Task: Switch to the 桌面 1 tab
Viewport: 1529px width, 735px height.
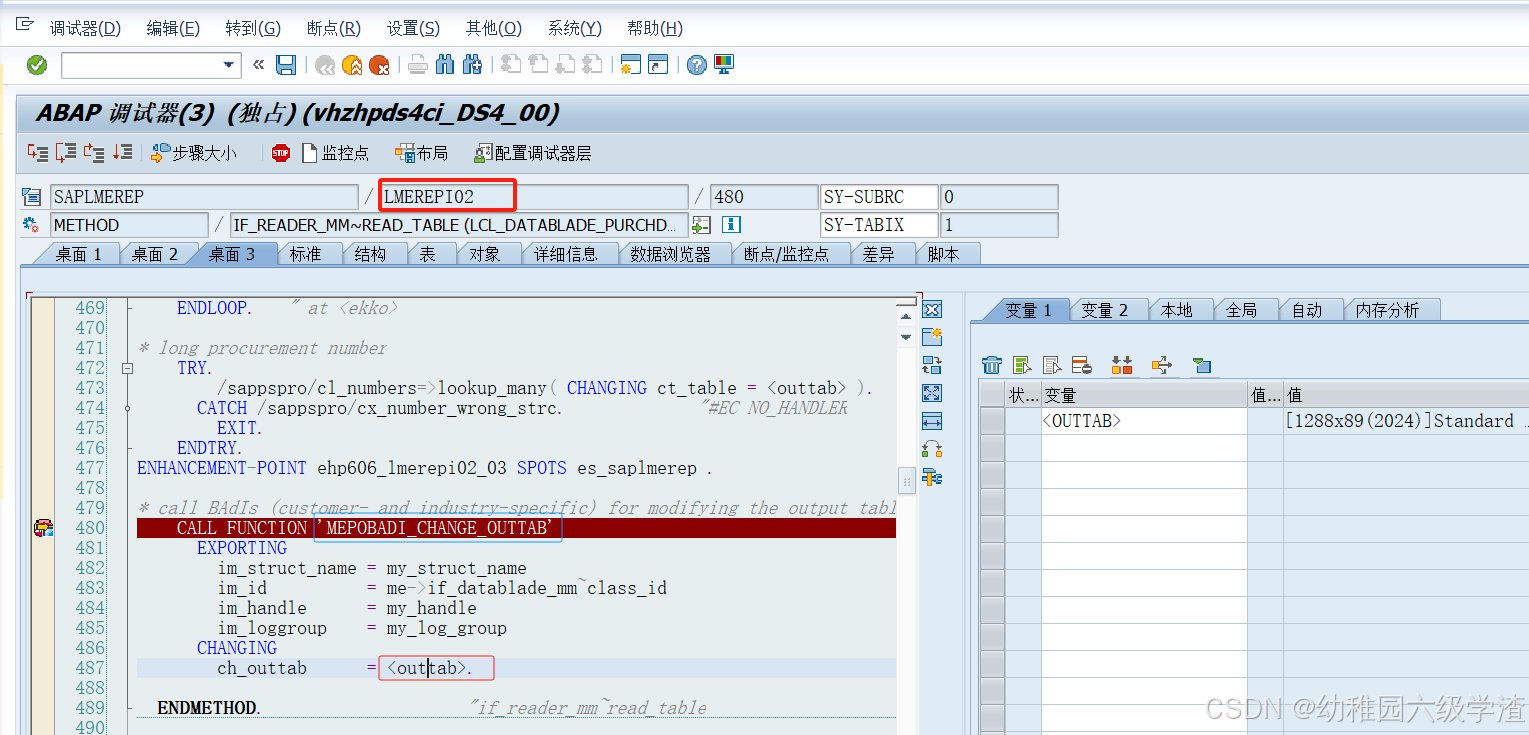Action: [78, 254]
